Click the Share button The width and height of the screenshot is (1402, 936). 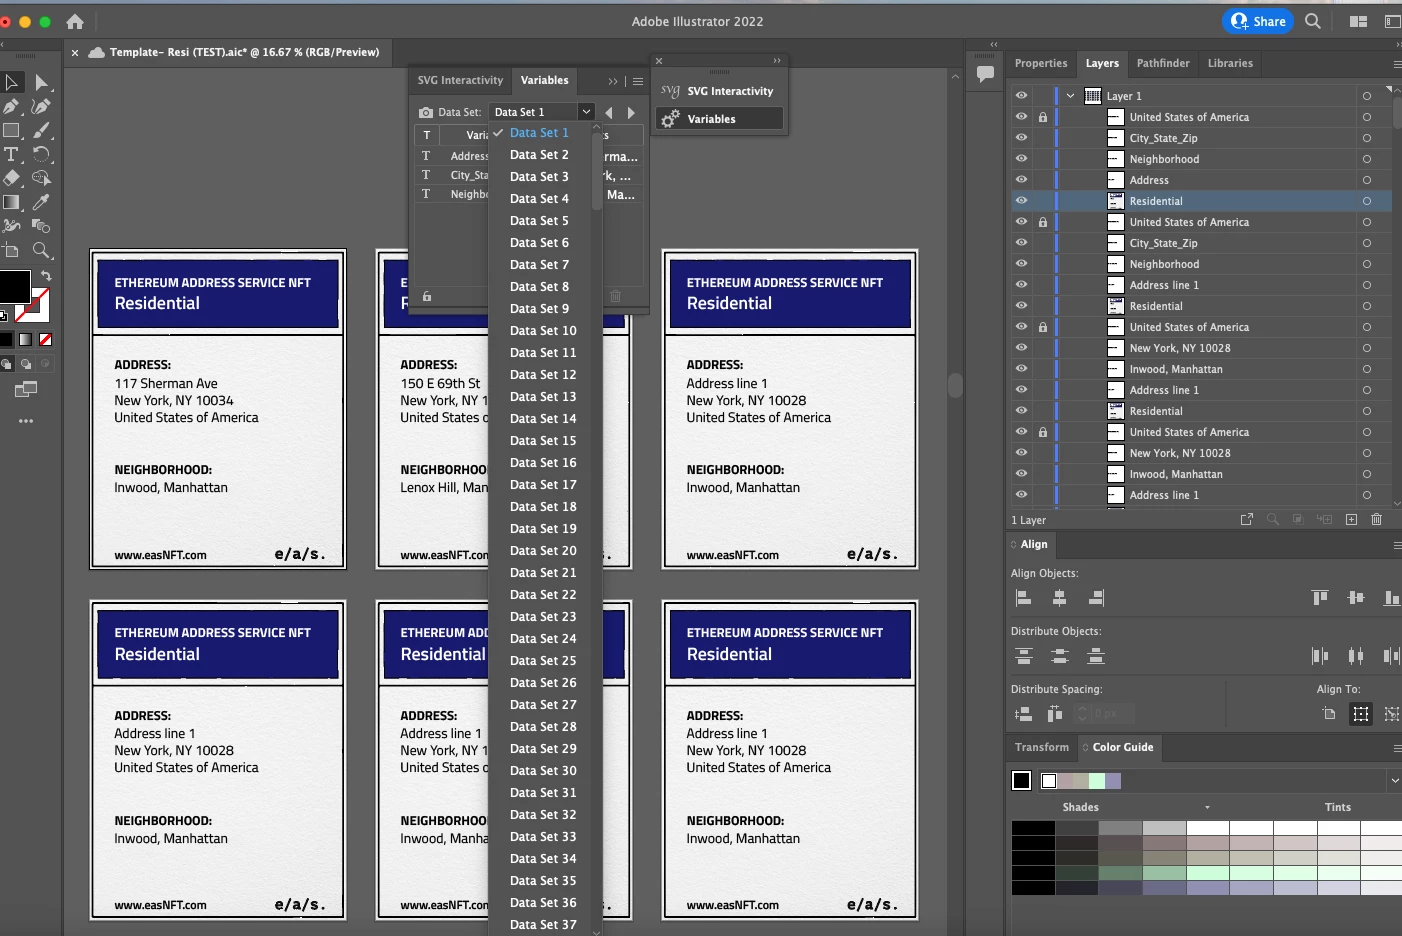[1258, 21]
